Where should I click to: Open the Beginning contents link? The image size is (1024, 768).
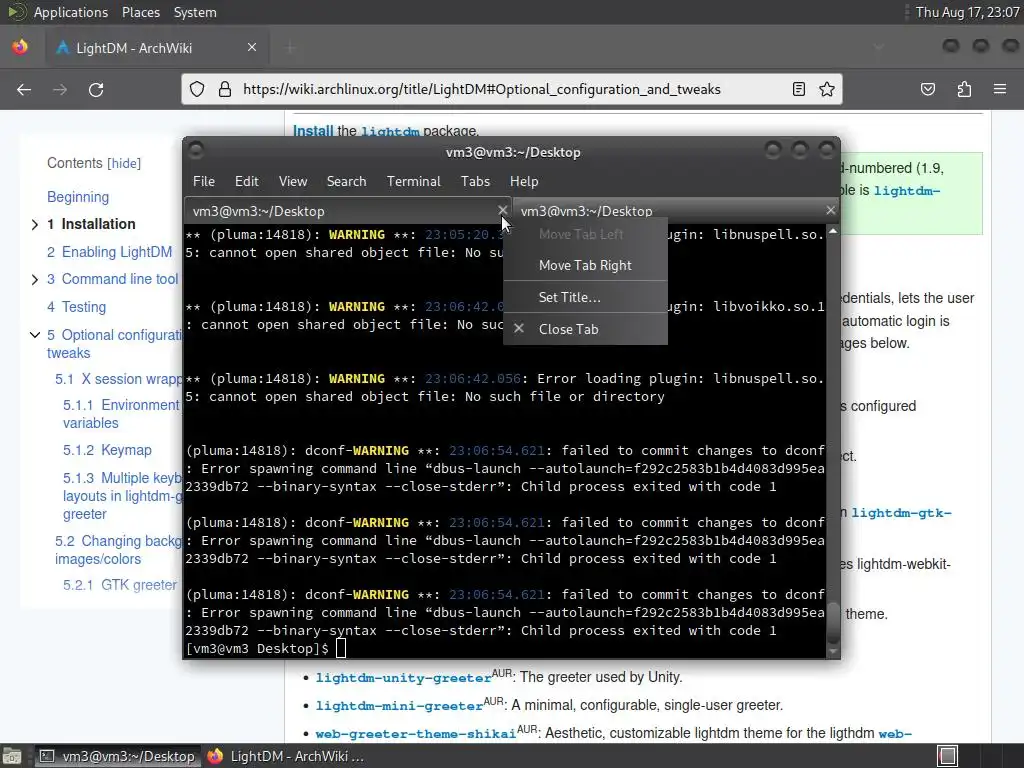point(78,197)
